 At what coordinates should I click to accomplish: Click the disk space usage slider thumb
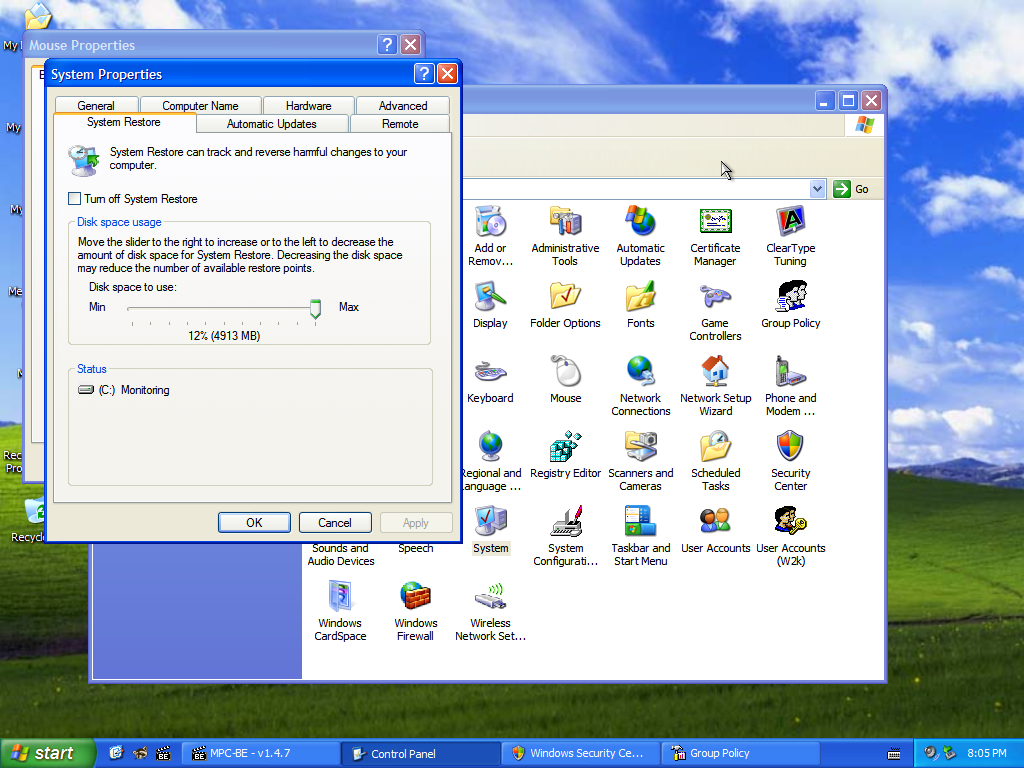[315, 308]
